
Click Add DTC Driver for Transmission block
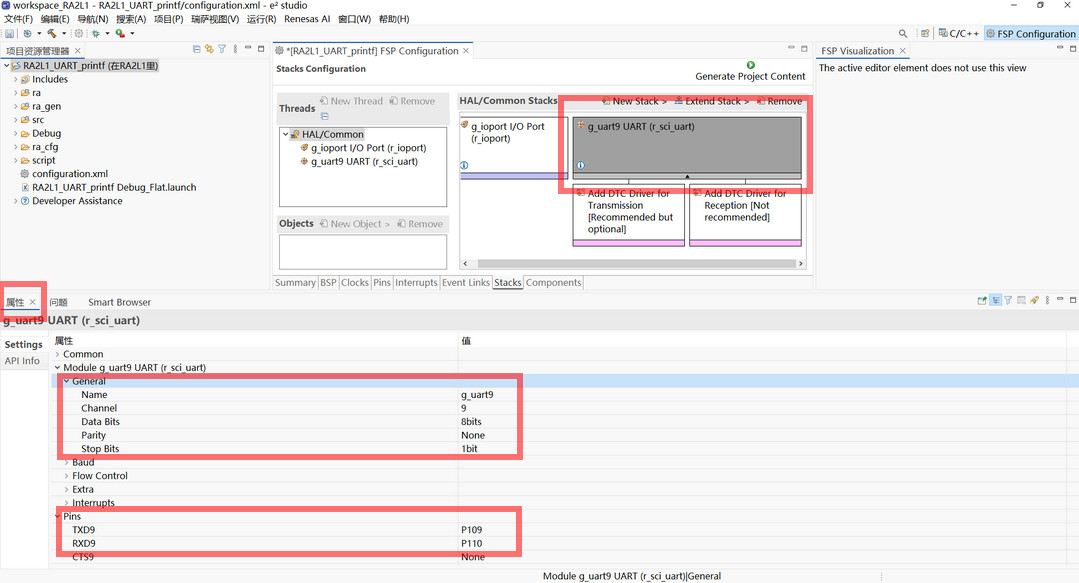(x=628, y=214)
